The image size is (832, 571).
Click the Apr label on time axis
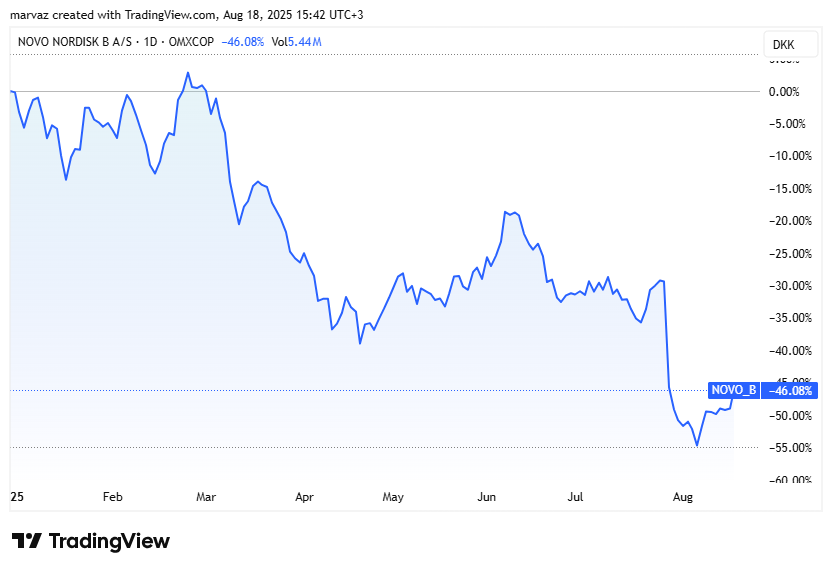click(305, 497)
